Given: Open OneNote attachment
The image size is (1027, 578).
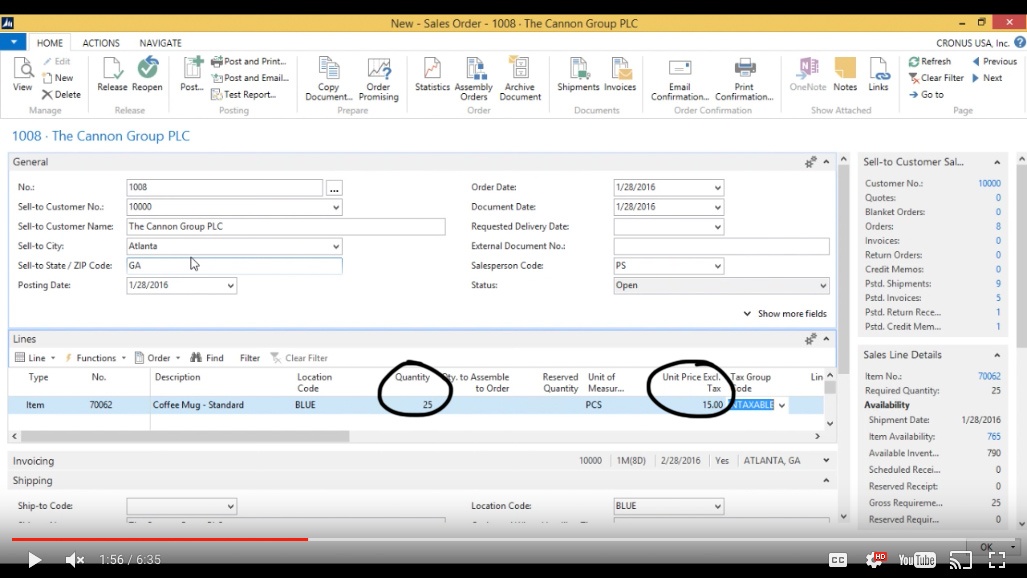Looking at the screenshot, I should [808, 74].
